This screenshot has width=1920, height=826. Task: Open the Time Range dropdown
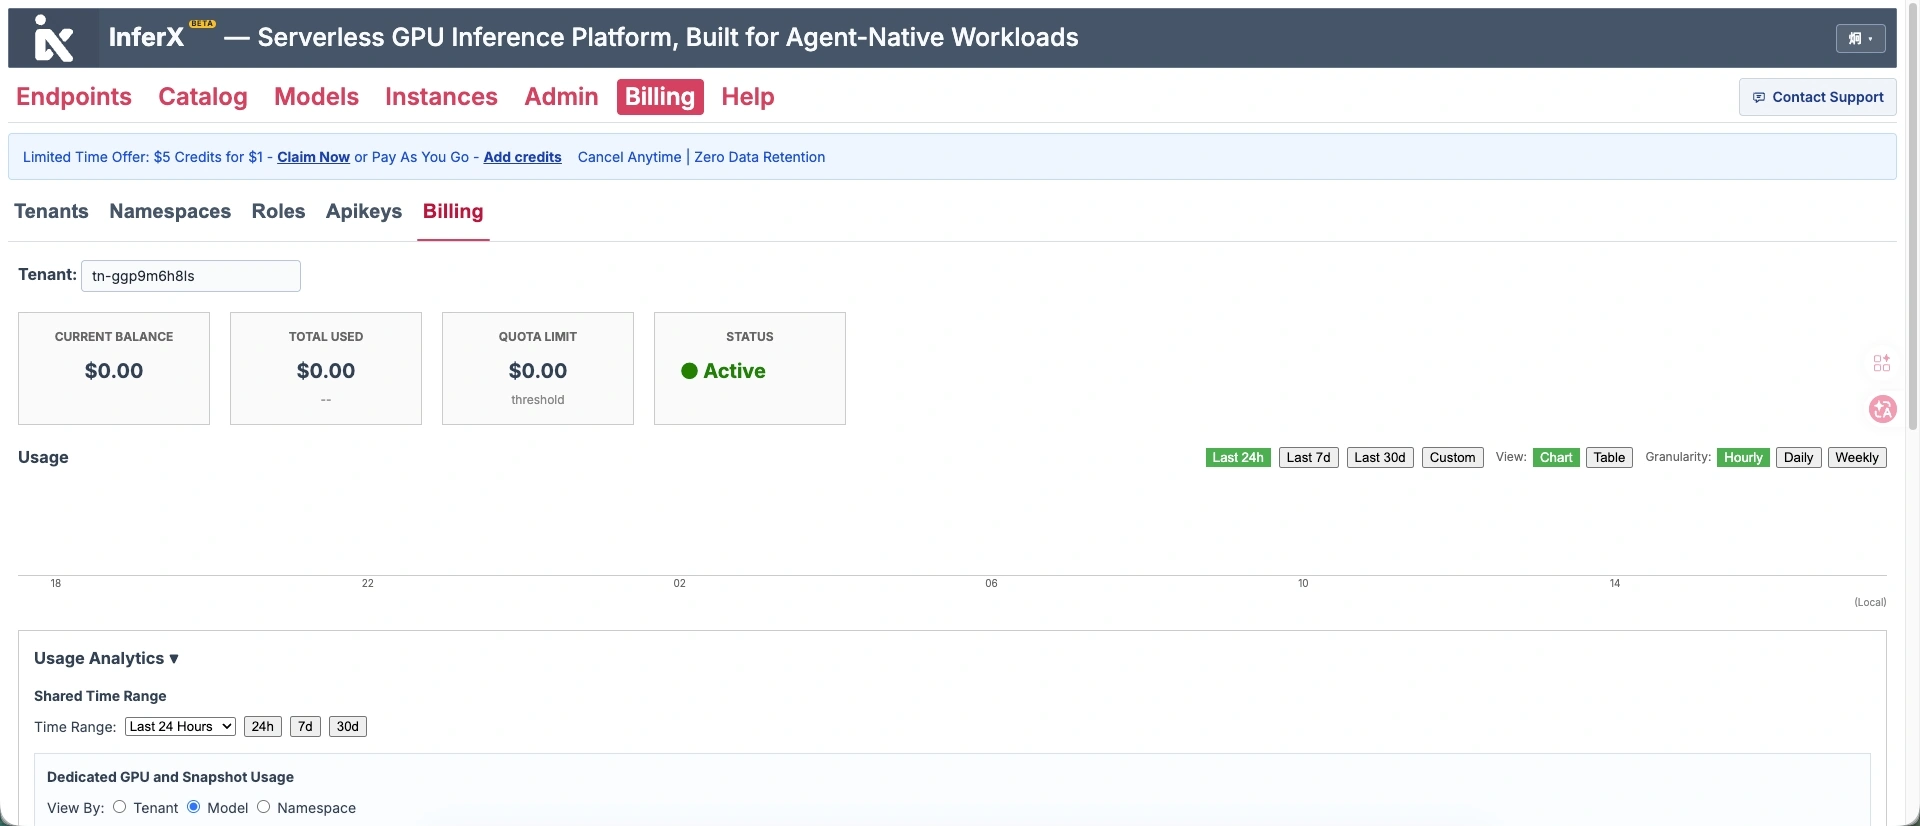point(180,727)
